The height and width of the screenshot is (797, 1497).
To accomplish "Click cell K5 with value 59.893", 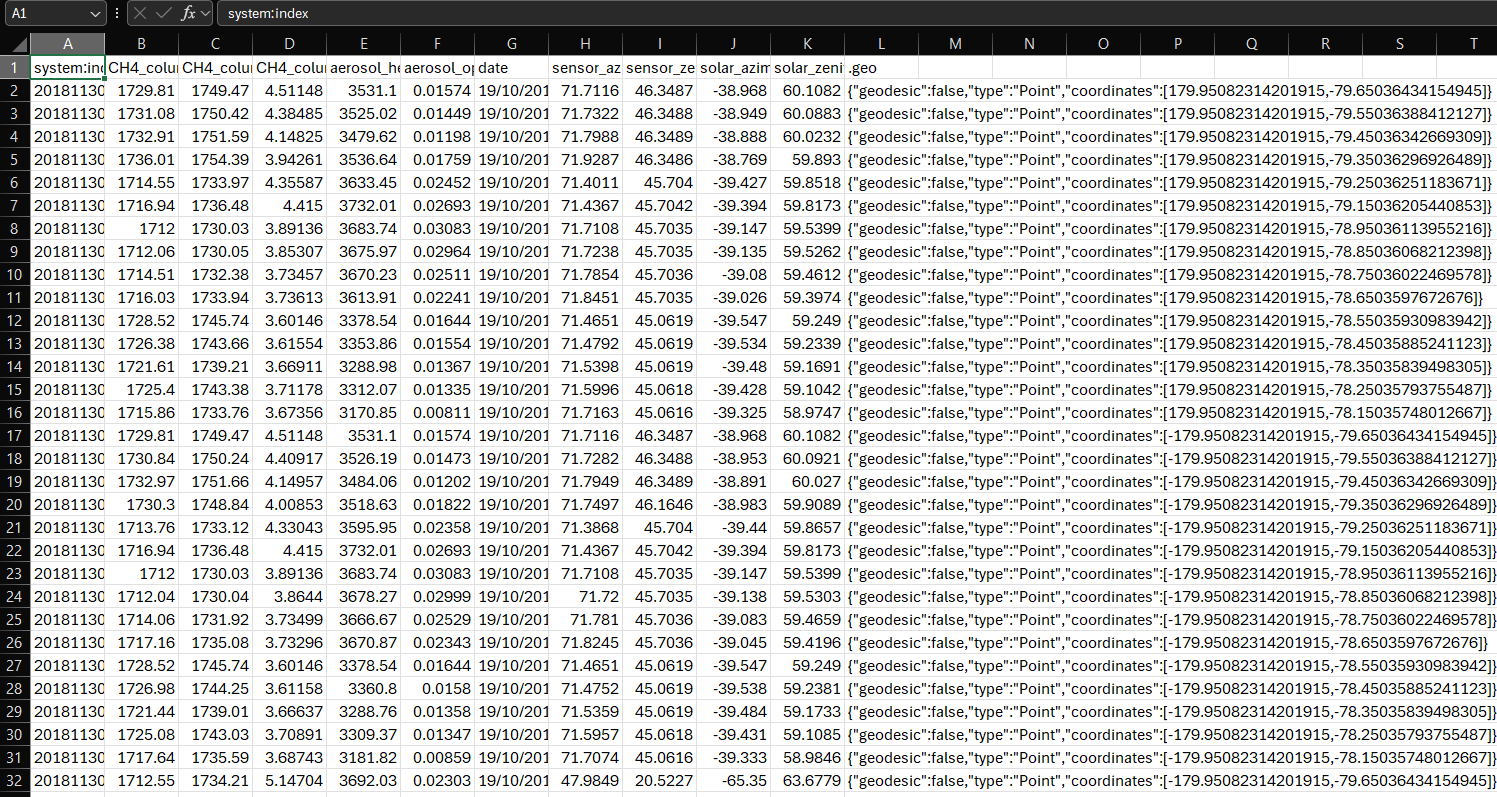I will (x=807, y=159).
